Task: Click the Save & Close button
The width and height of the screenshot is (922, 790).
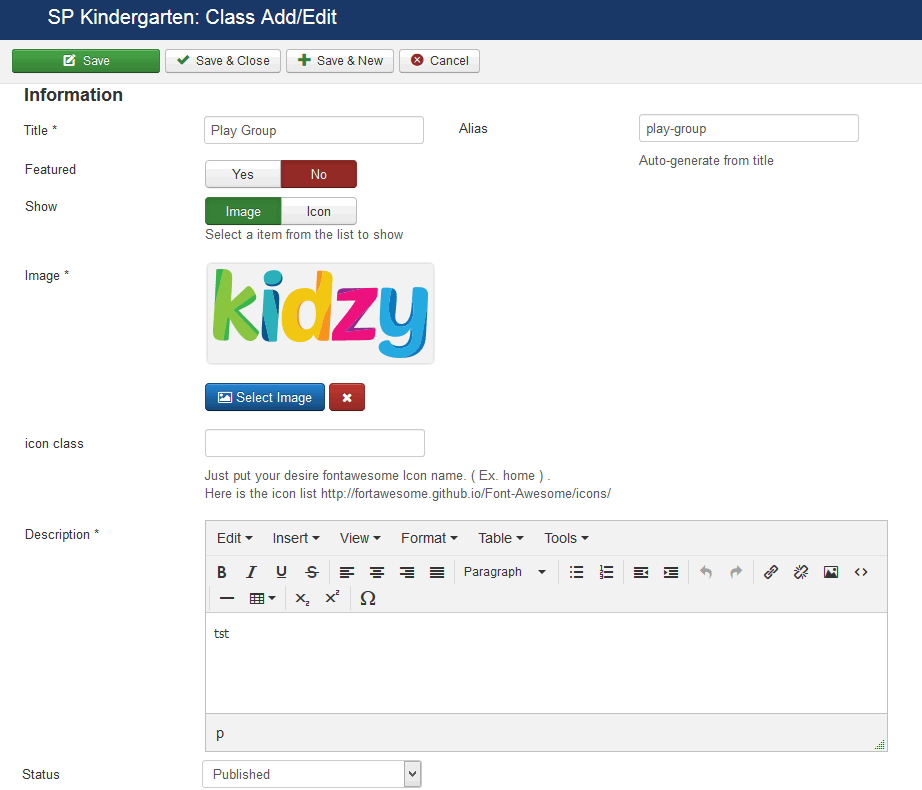Action: [223, 61]
